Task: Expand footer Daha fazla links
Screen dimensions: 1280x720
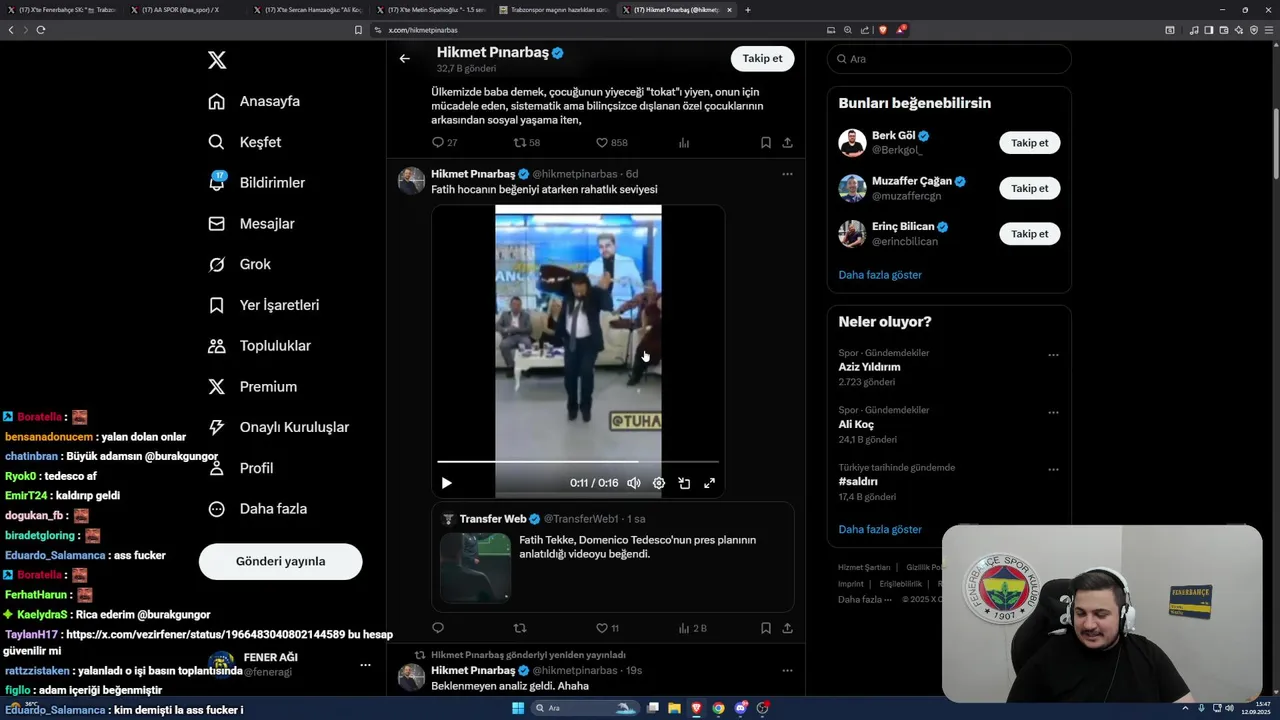Action: coord(865,600)
